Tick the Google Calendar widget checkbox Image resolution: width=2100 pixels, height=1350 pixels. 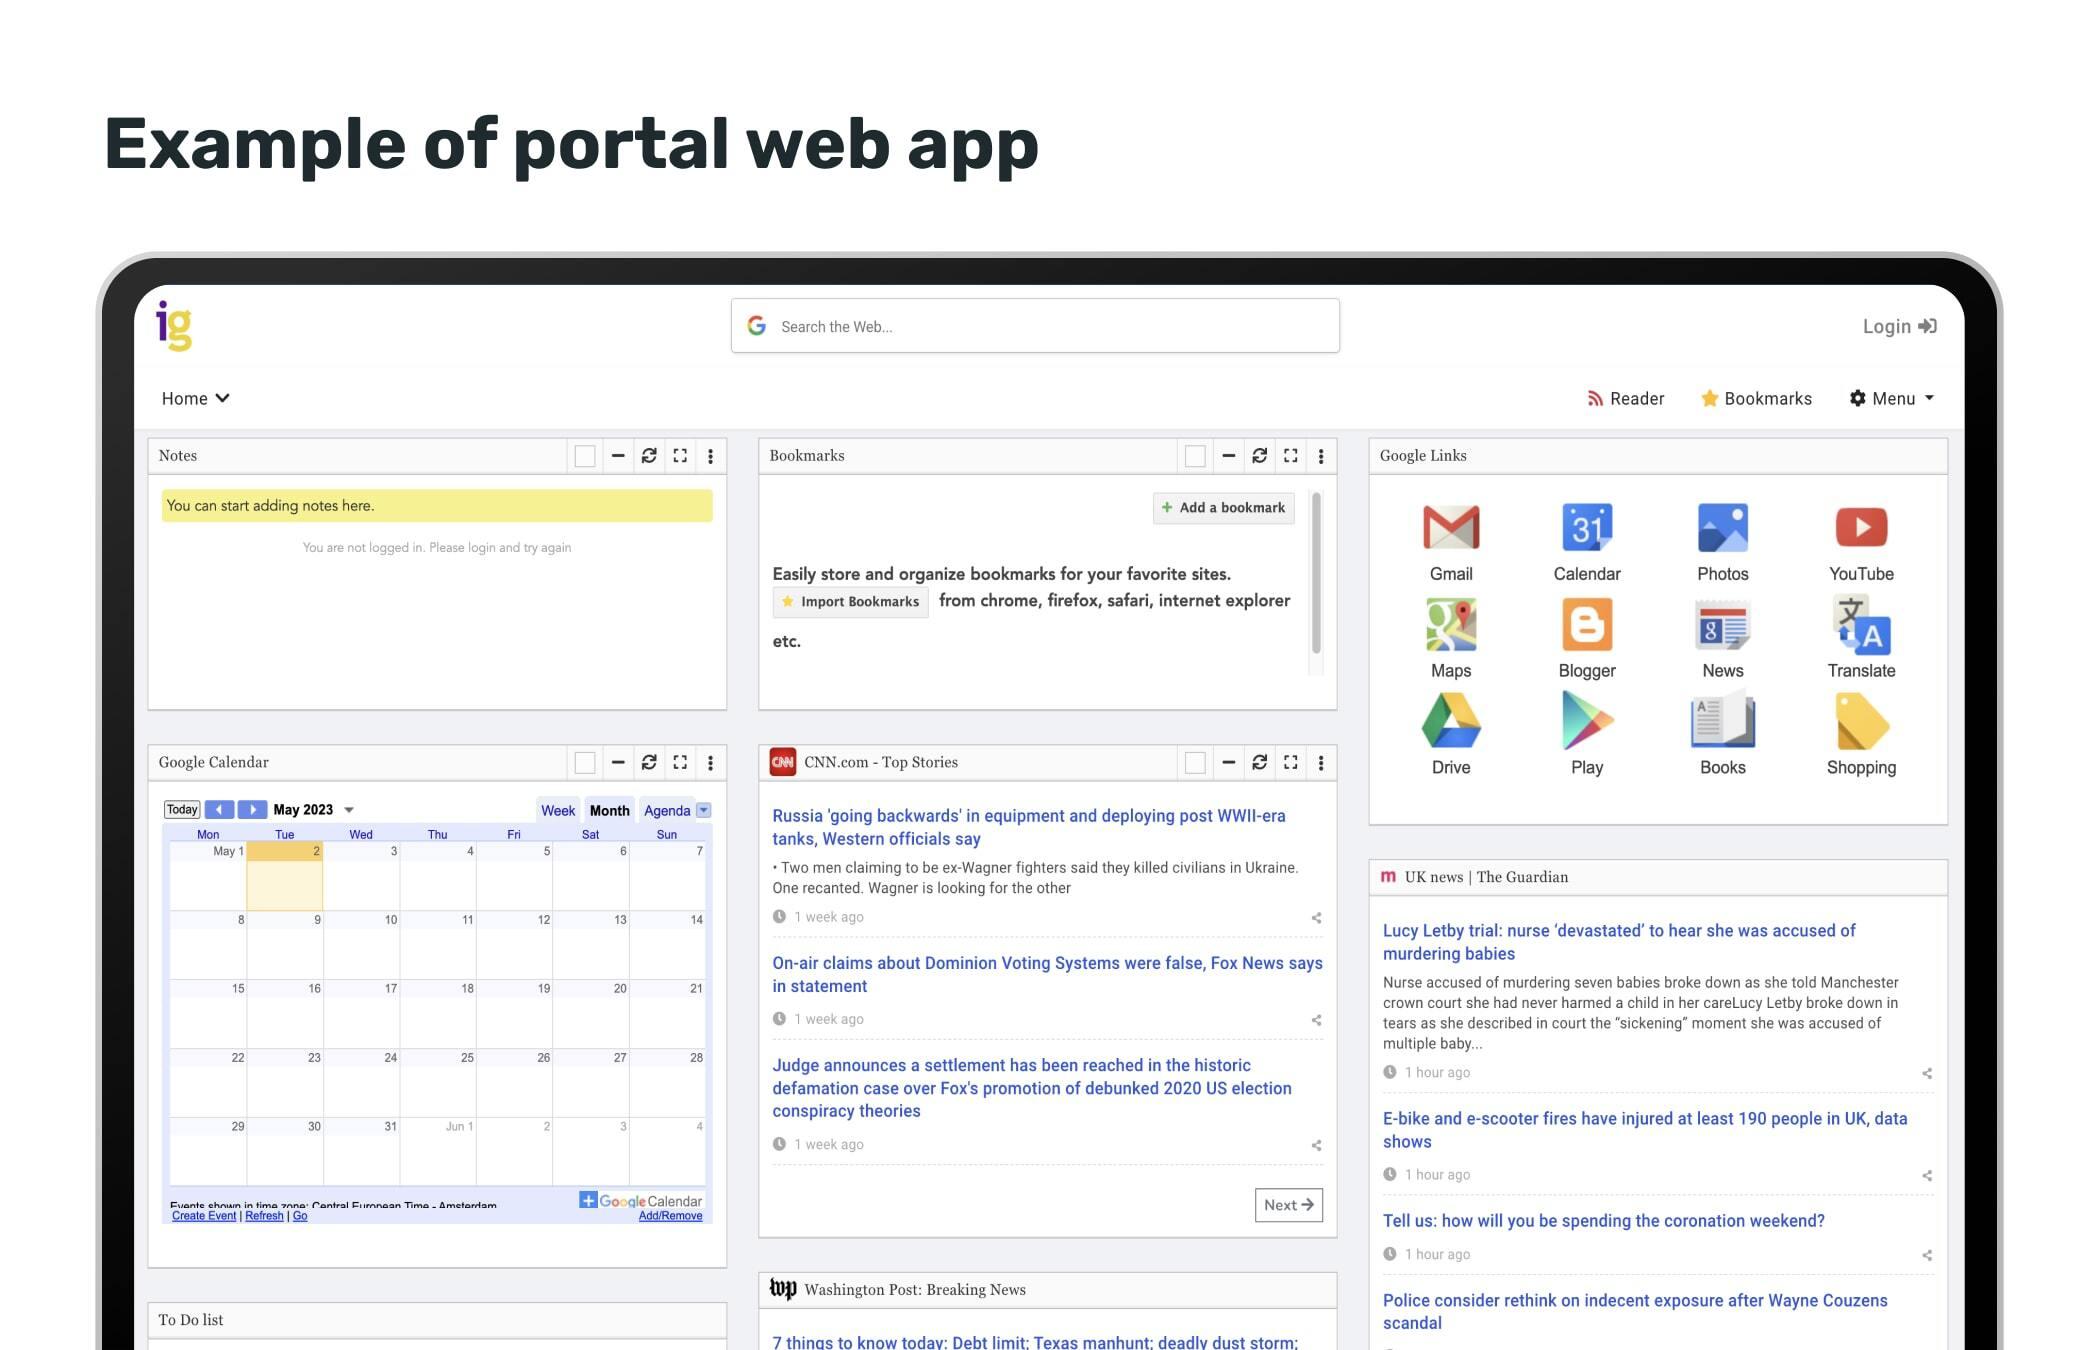click(x=585, y=763)
